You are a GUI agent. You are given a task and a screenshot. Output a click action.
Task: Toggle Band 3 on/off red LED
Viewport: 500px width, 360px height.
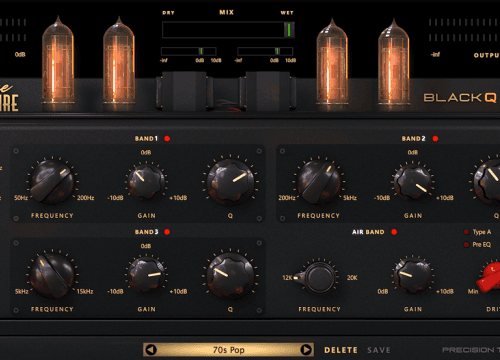(x=167, y=232)
